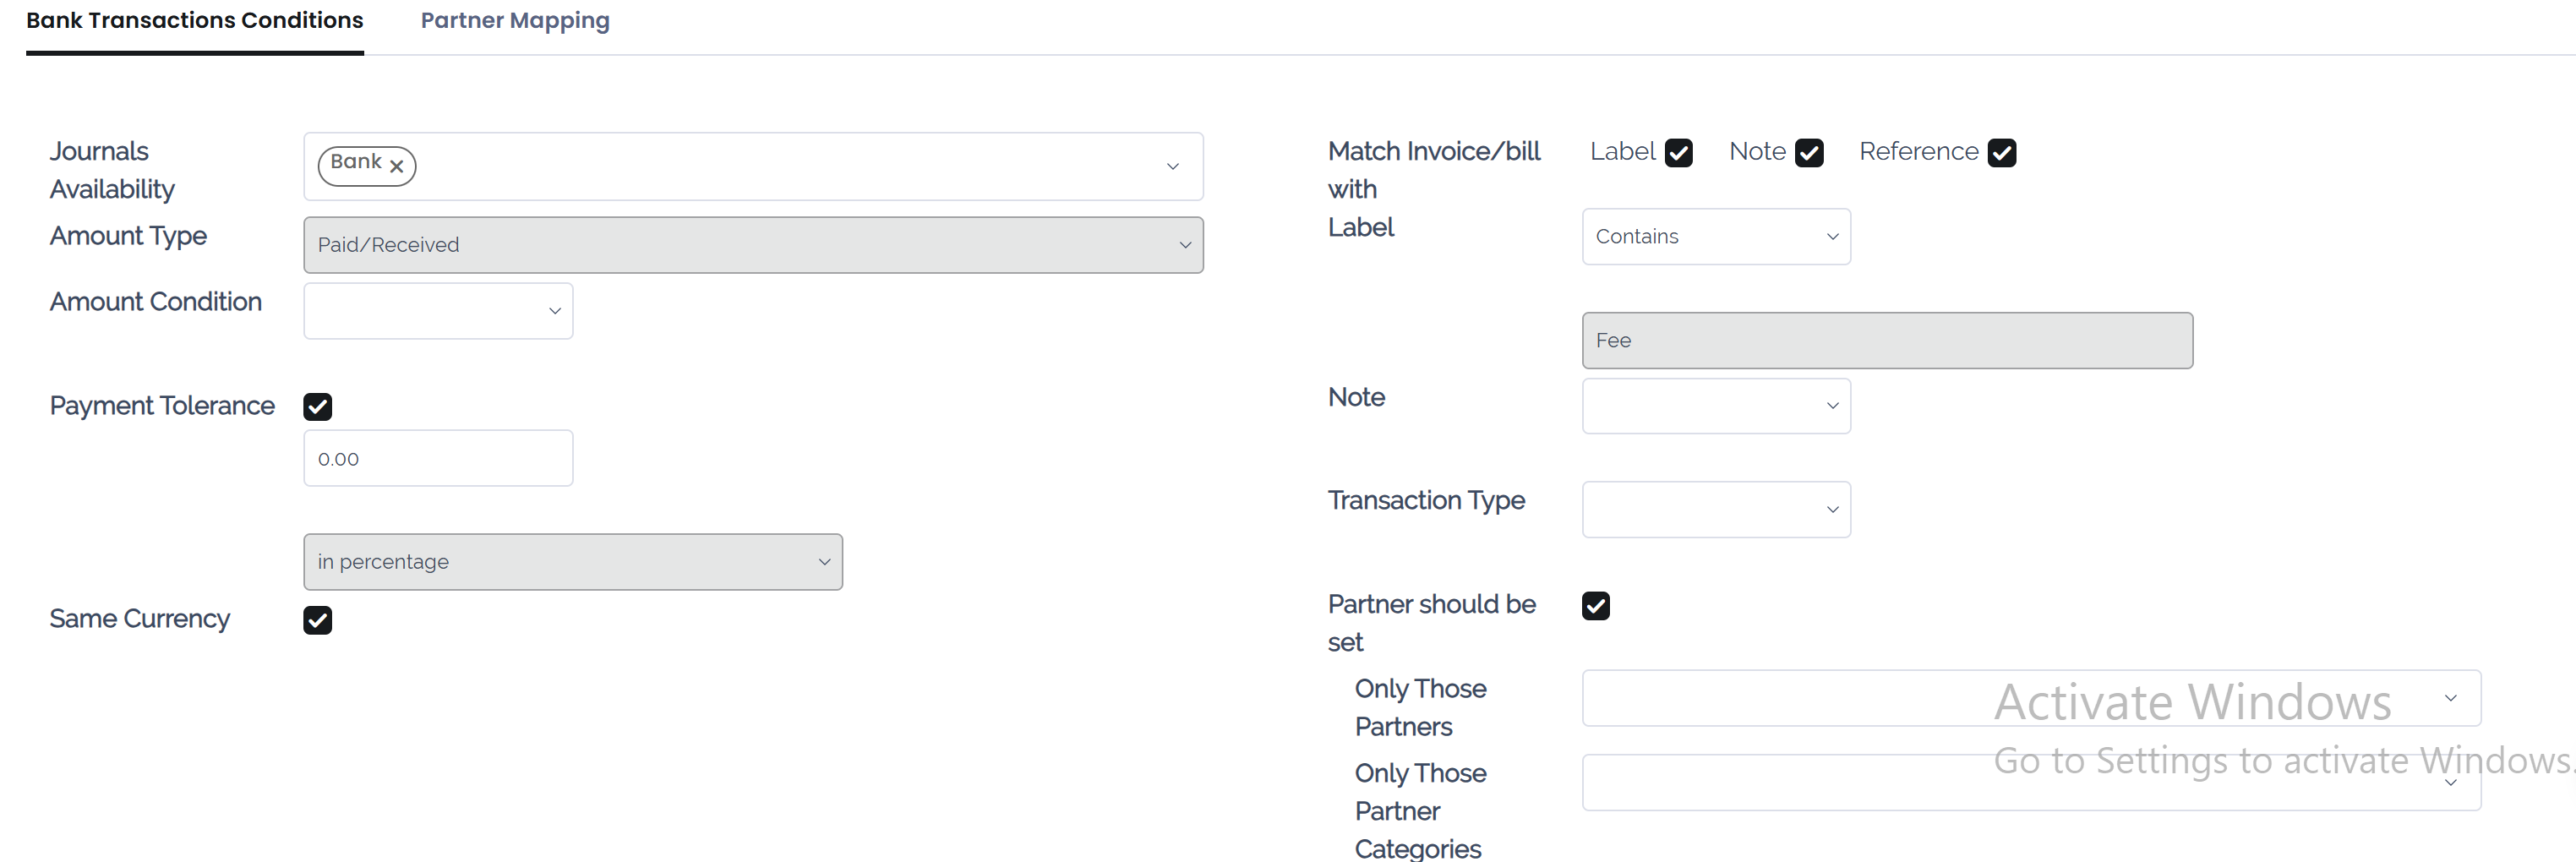This screenshot has height=862, width=2576.
Task: Click the Payment Tolerance 0.00 value field
Action: pyautogui.click(x=438, y=459)
